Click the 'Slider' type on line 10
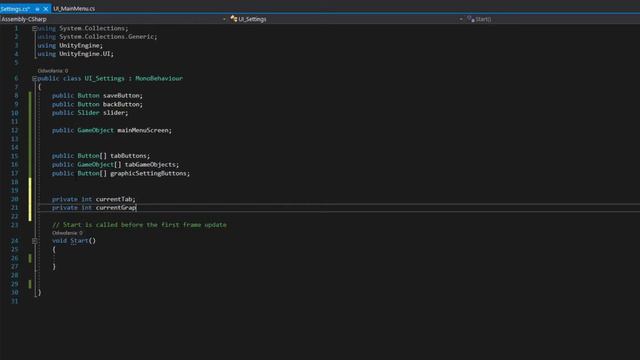Image resolution: width=640 pixels, height=360 pixels. pos(88,113)
